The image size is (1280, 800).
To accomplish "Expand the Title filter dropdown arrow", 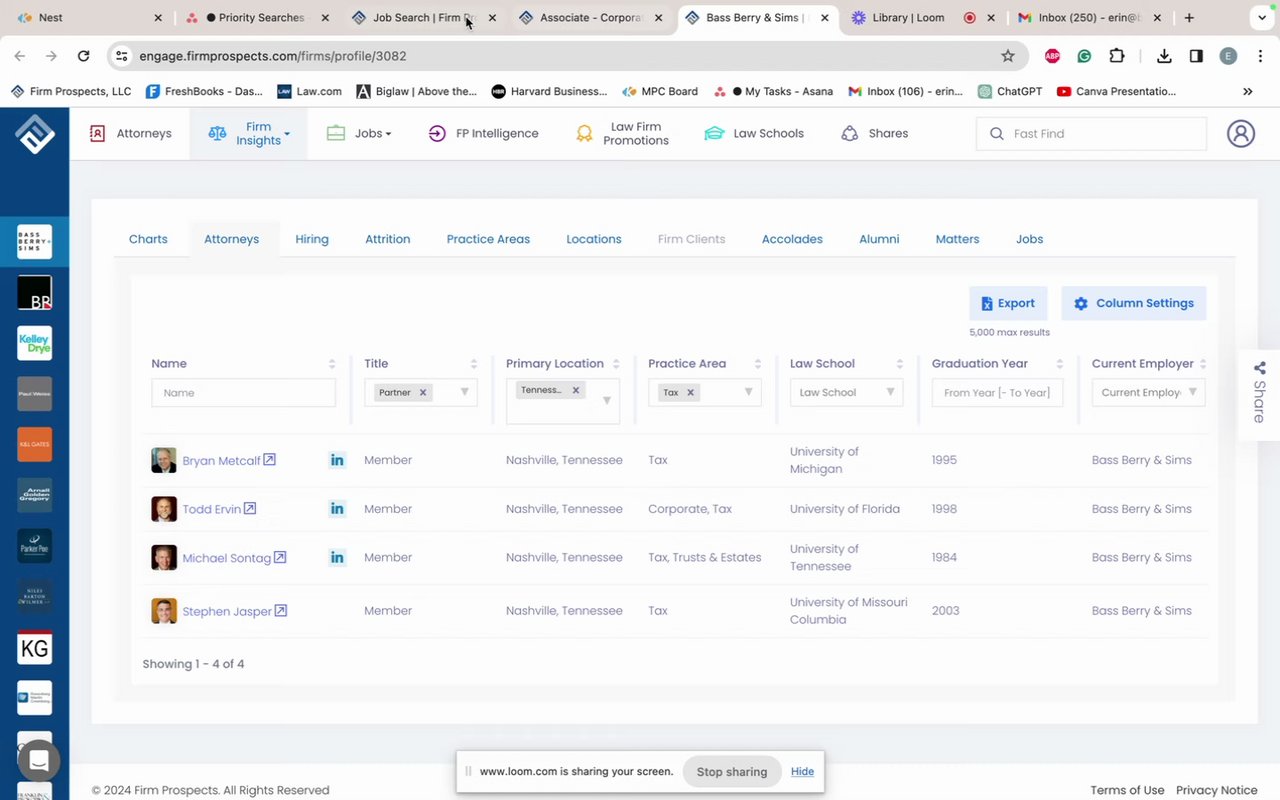I will click(x=464, y=392).
